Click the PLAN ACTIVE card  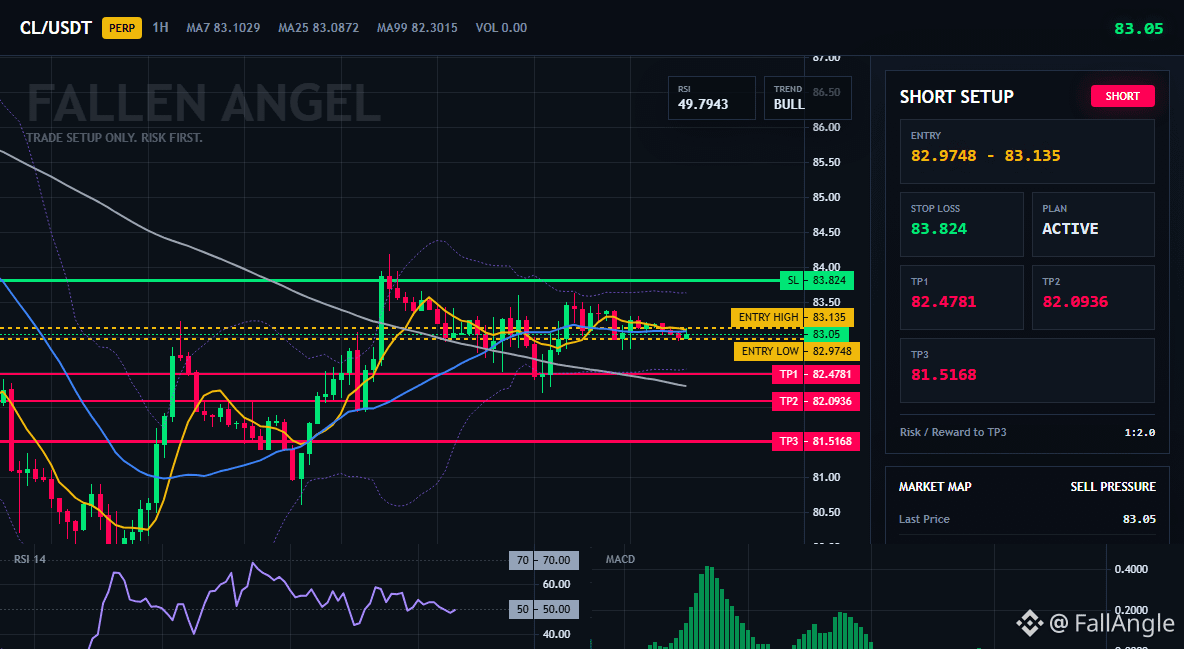(x=1093, y=224)
